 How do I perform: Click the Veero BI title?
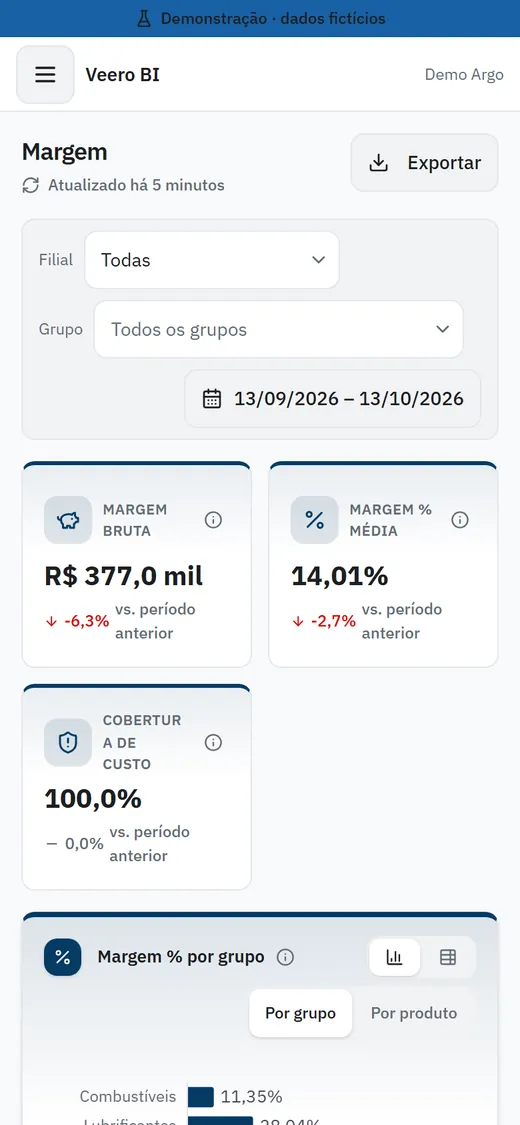point(123,75)
